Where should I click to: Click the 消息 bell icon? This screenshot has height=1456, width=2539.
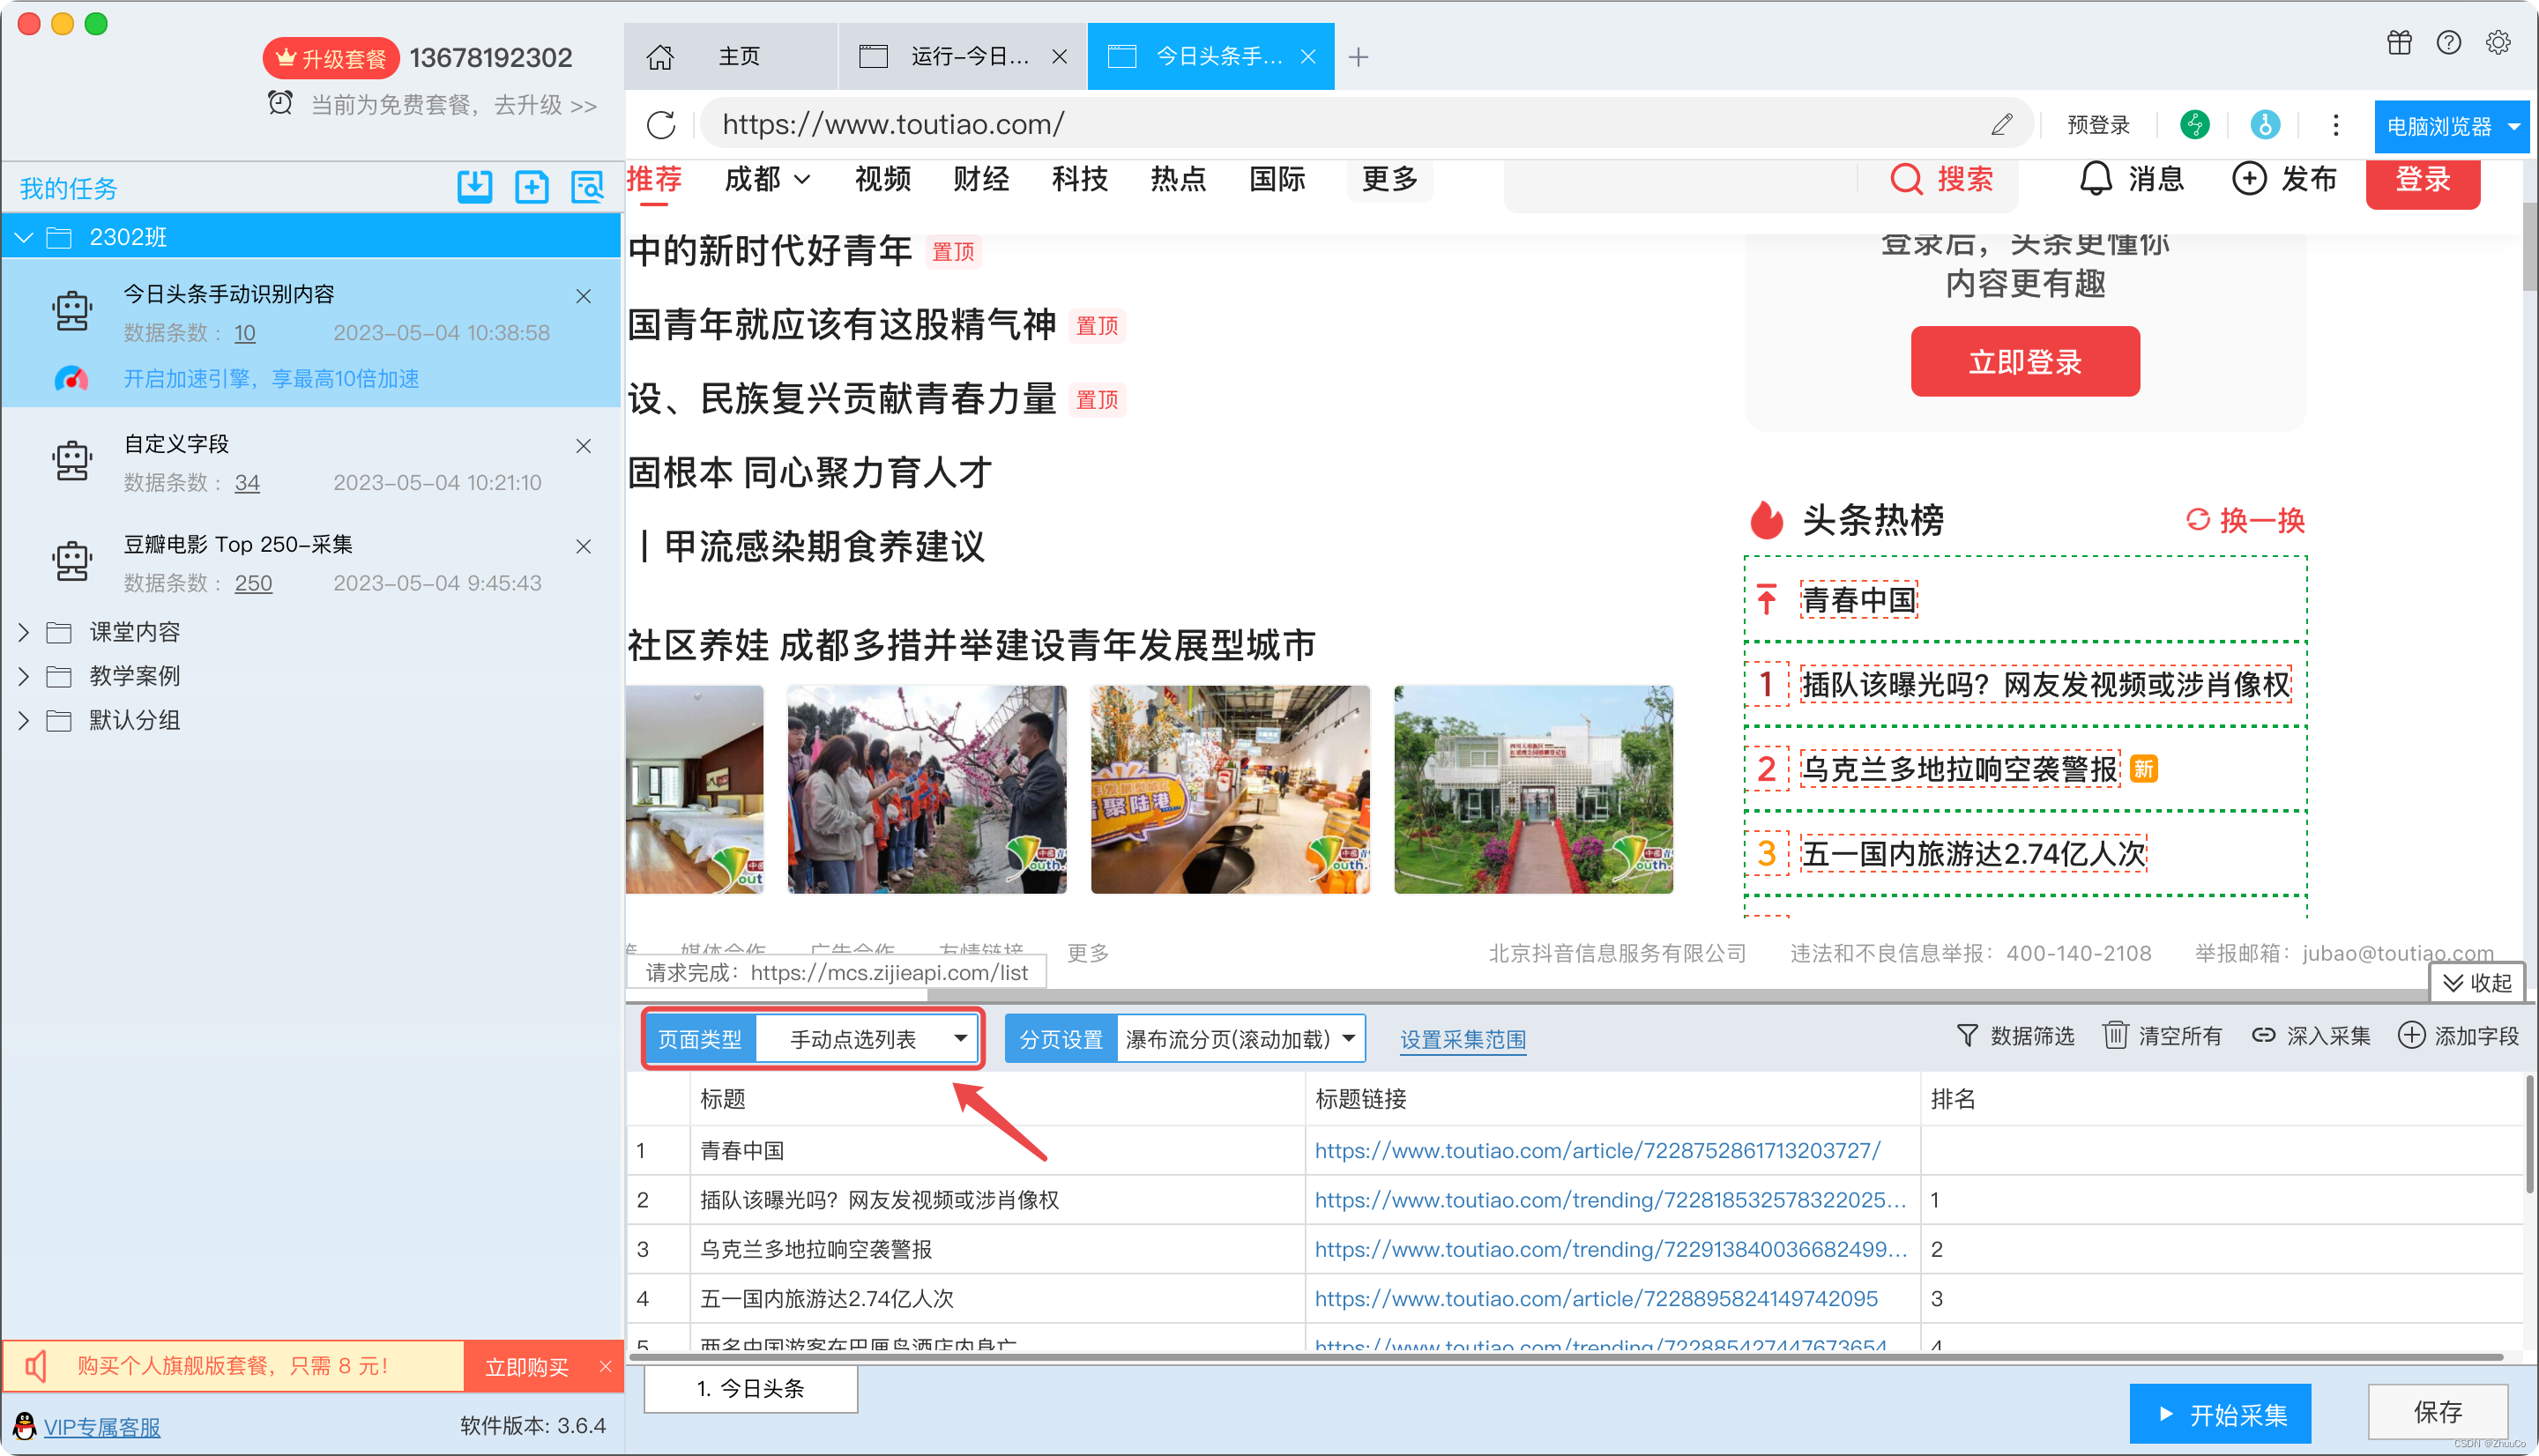coord(2096,179)
